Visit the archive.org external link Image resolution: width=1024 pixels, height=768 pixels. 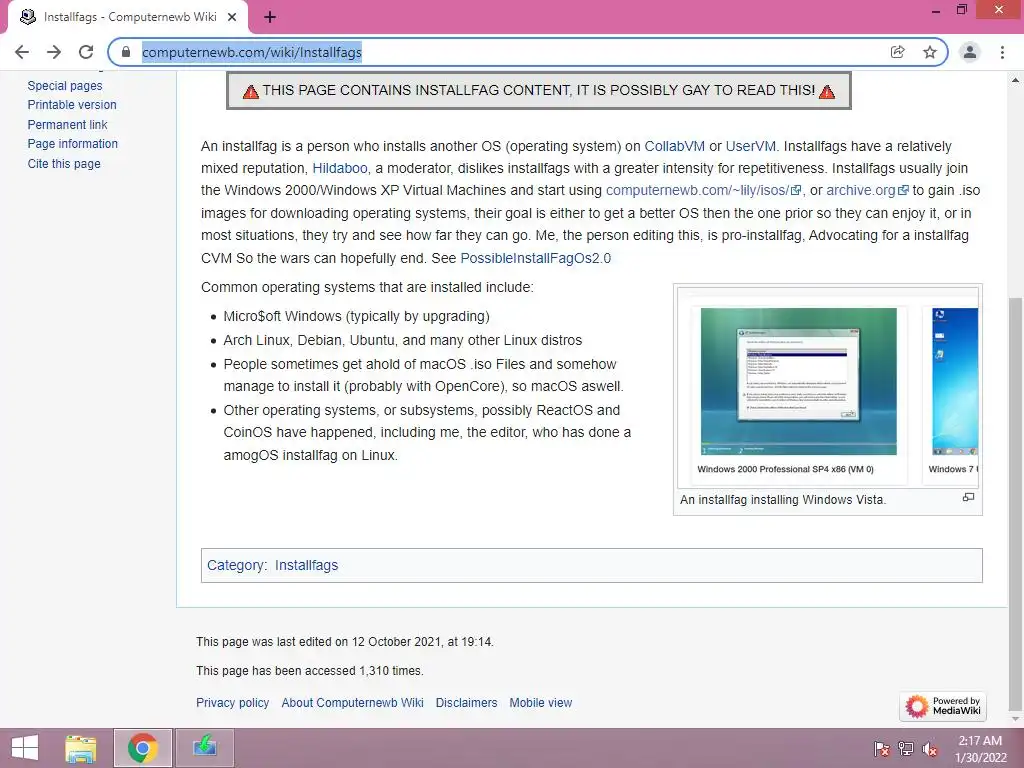click(867, 191)
